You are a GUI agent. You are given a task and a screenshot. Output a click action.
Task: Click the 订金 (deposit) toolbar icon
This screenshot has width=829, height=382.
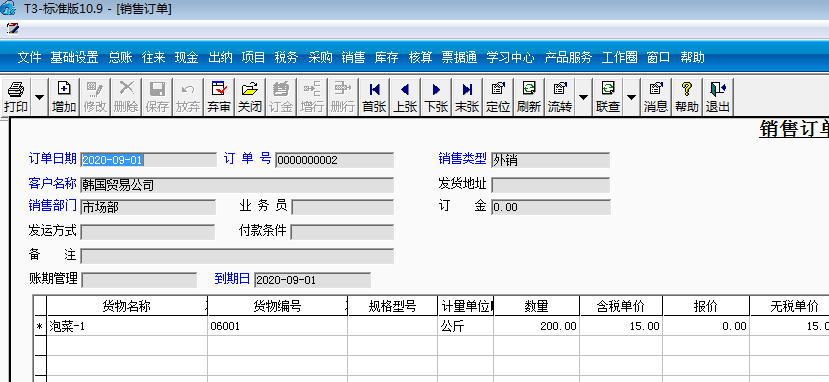click(281, 97)
